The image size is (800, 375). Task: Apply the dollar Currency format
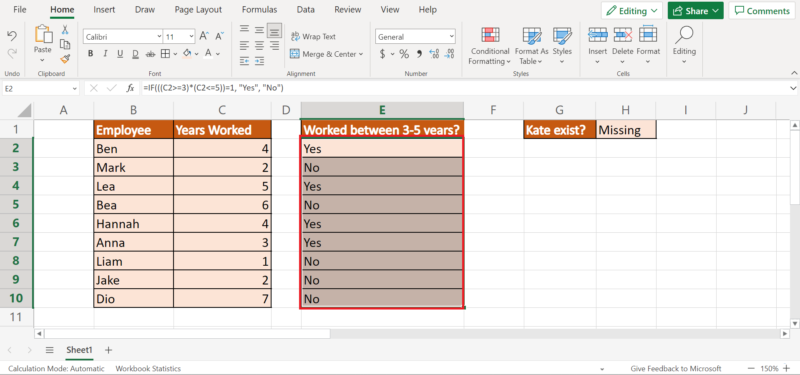383,54
